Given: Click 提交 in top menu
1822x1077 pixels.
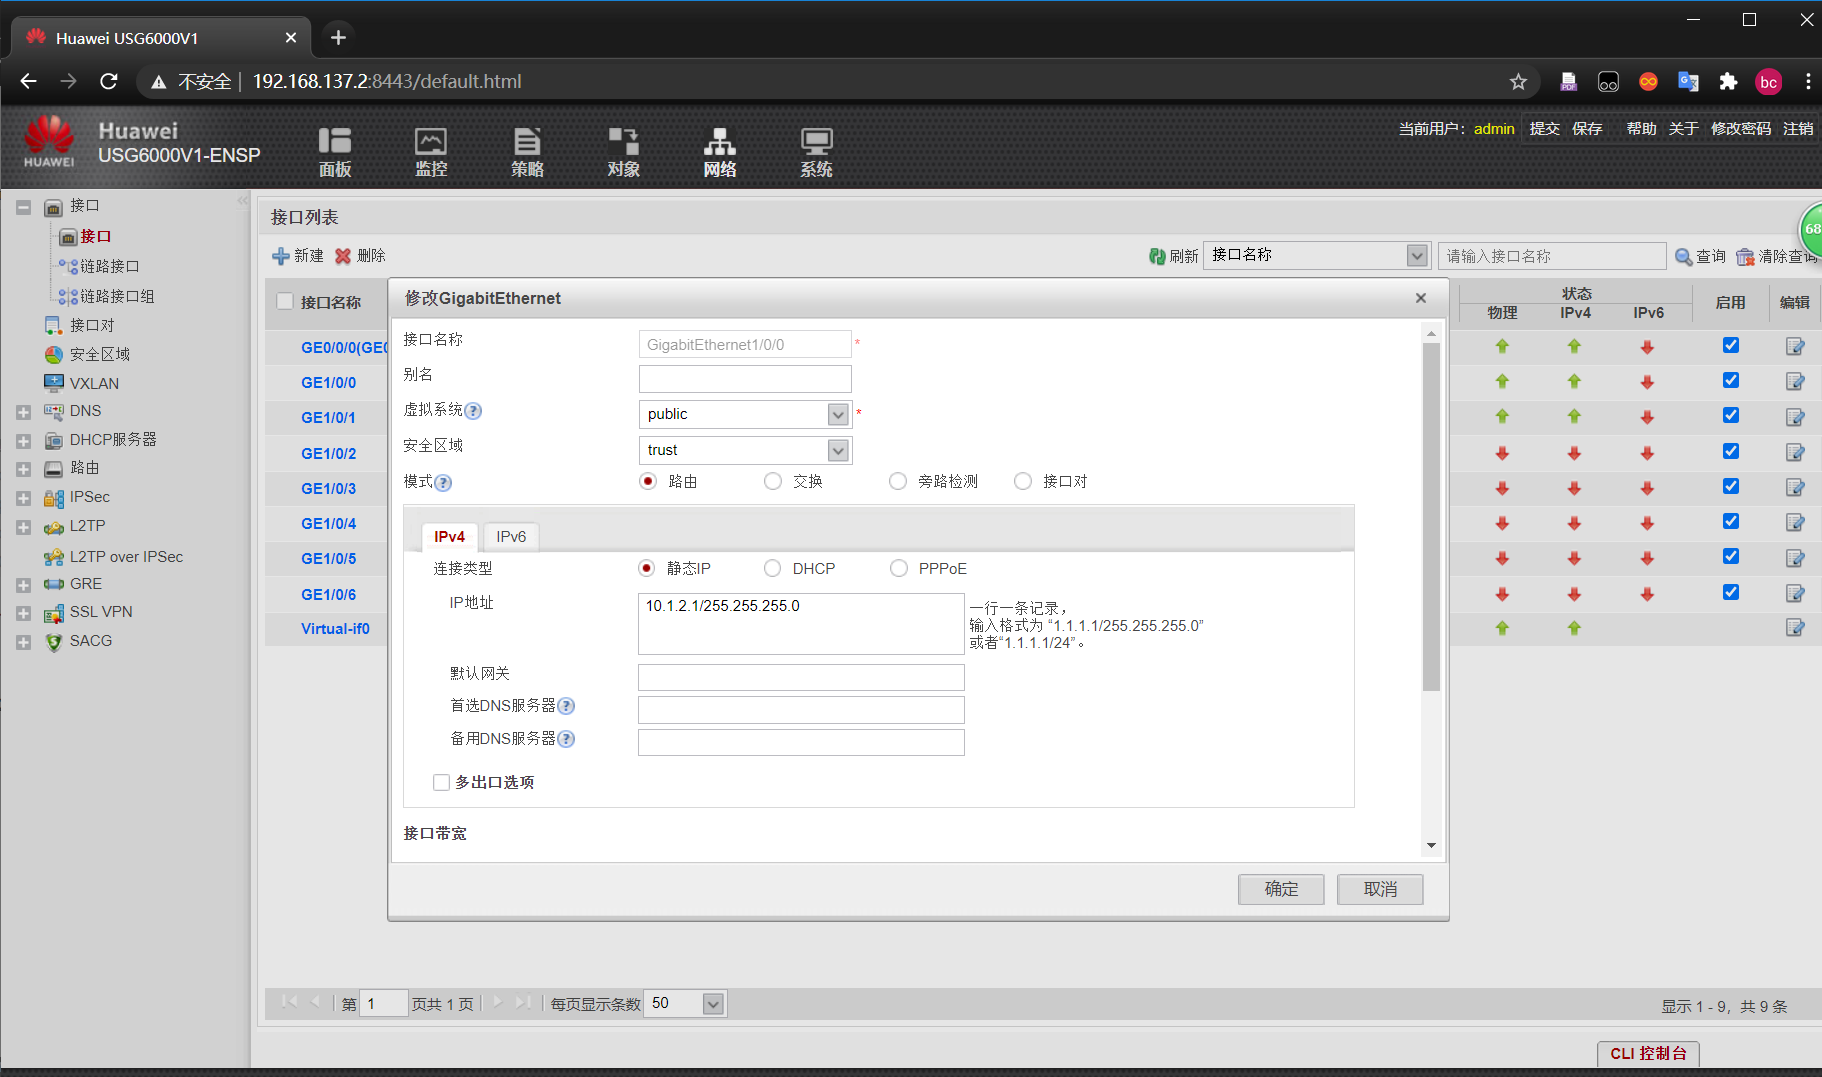Looking at the screenshot, I should pos(1544,128).
